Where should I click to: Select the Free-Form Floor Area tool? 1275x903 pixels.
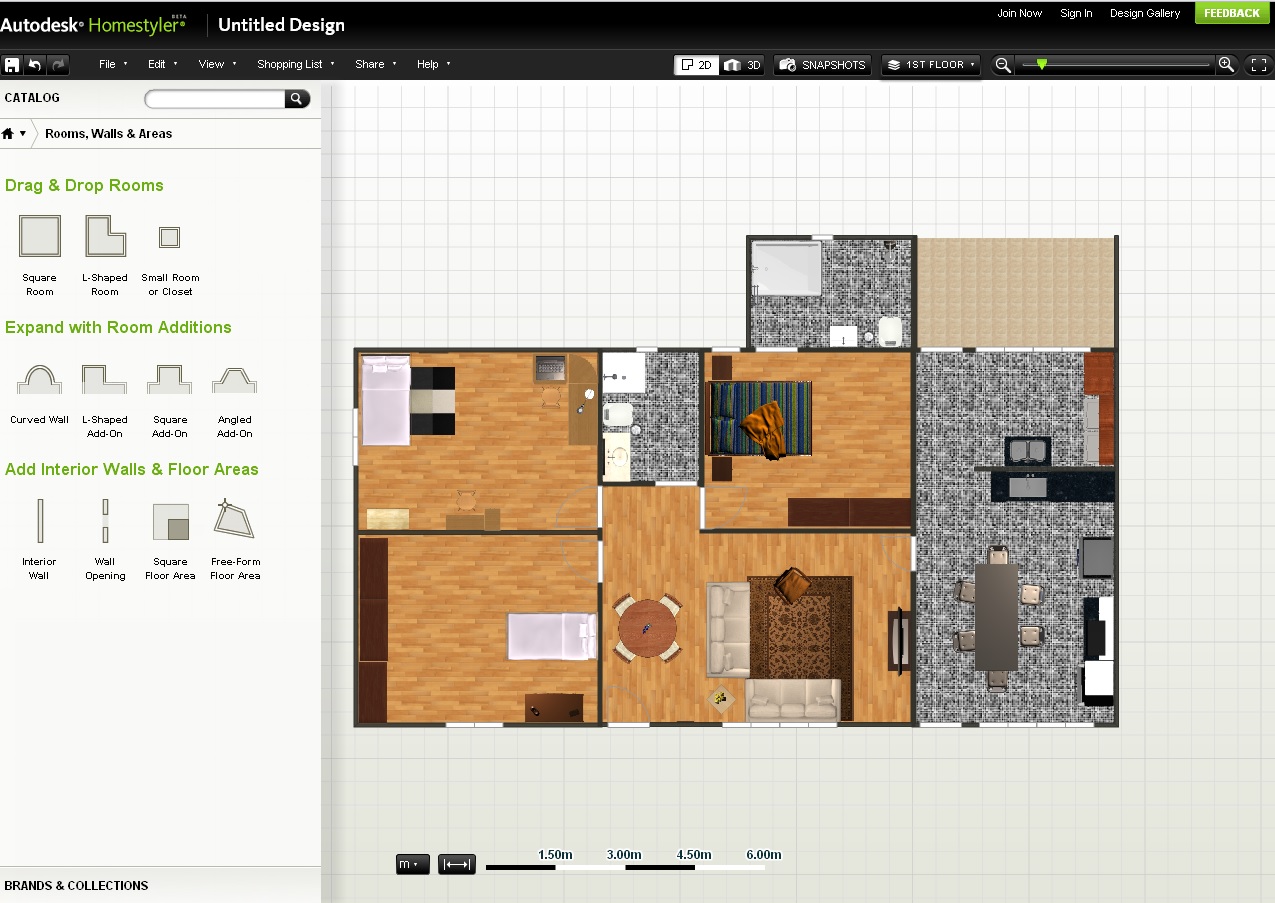click(x=234, y=520)
